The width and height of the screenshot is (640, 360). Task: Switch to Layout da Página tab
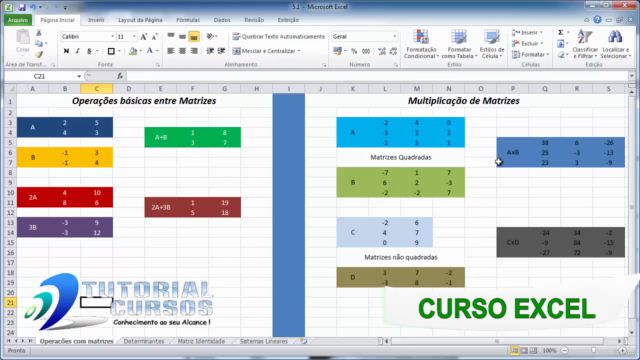[140, 20]
